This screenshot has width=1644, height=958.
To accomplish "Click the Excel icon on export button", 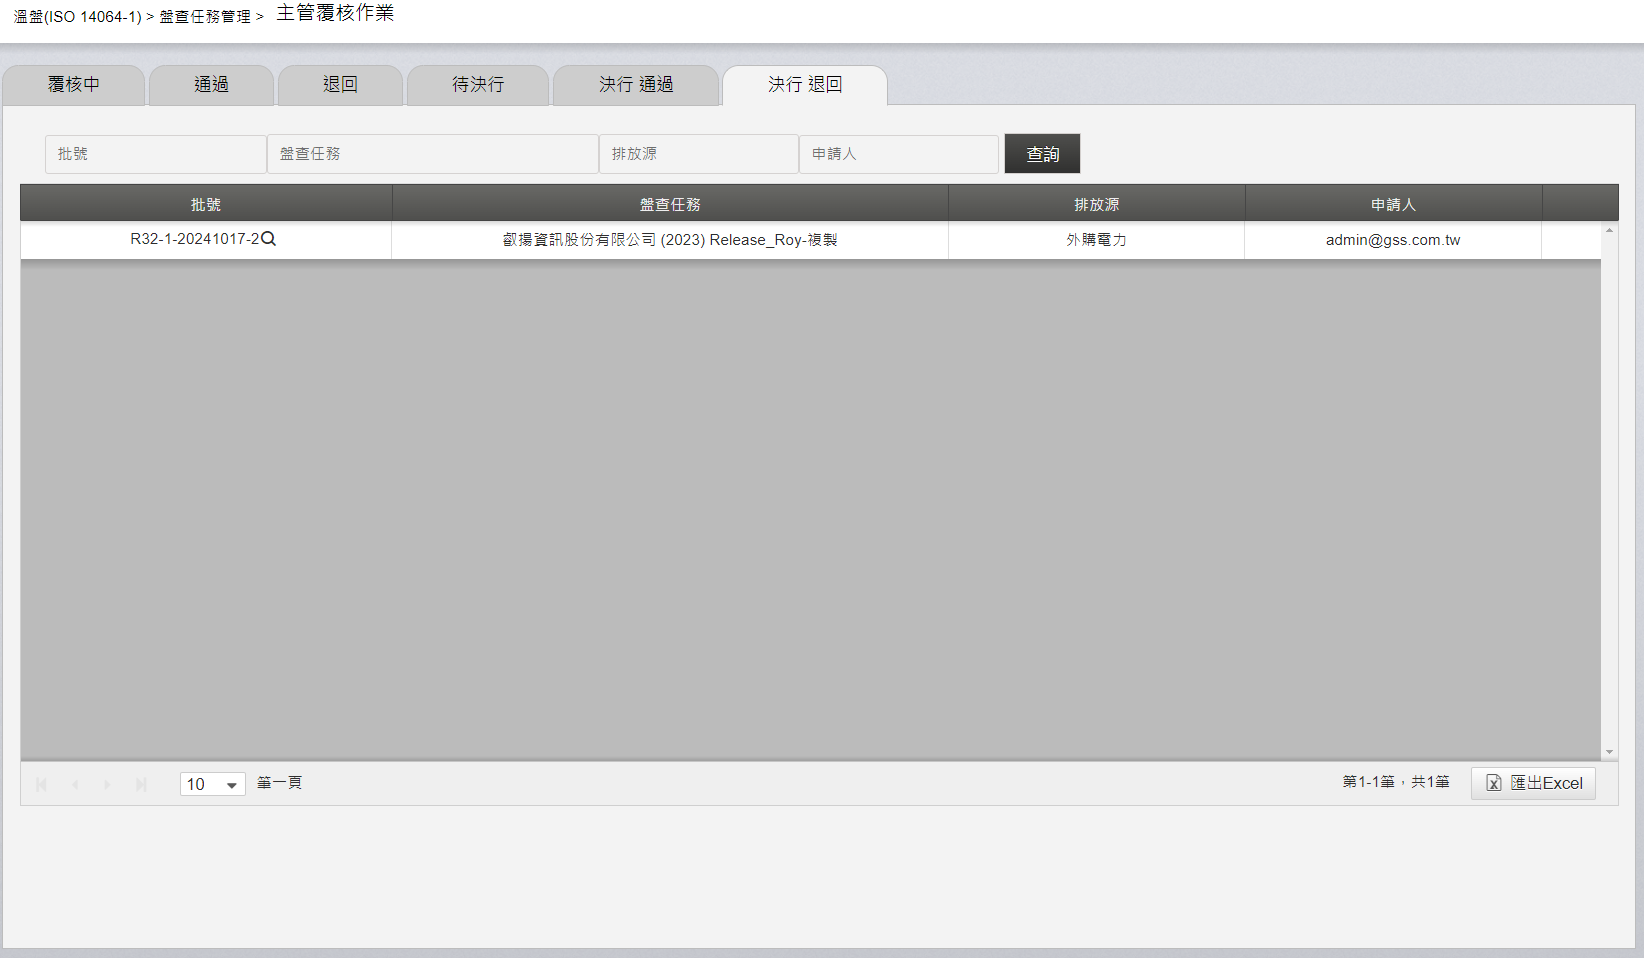I will (x=1494, y=783).
